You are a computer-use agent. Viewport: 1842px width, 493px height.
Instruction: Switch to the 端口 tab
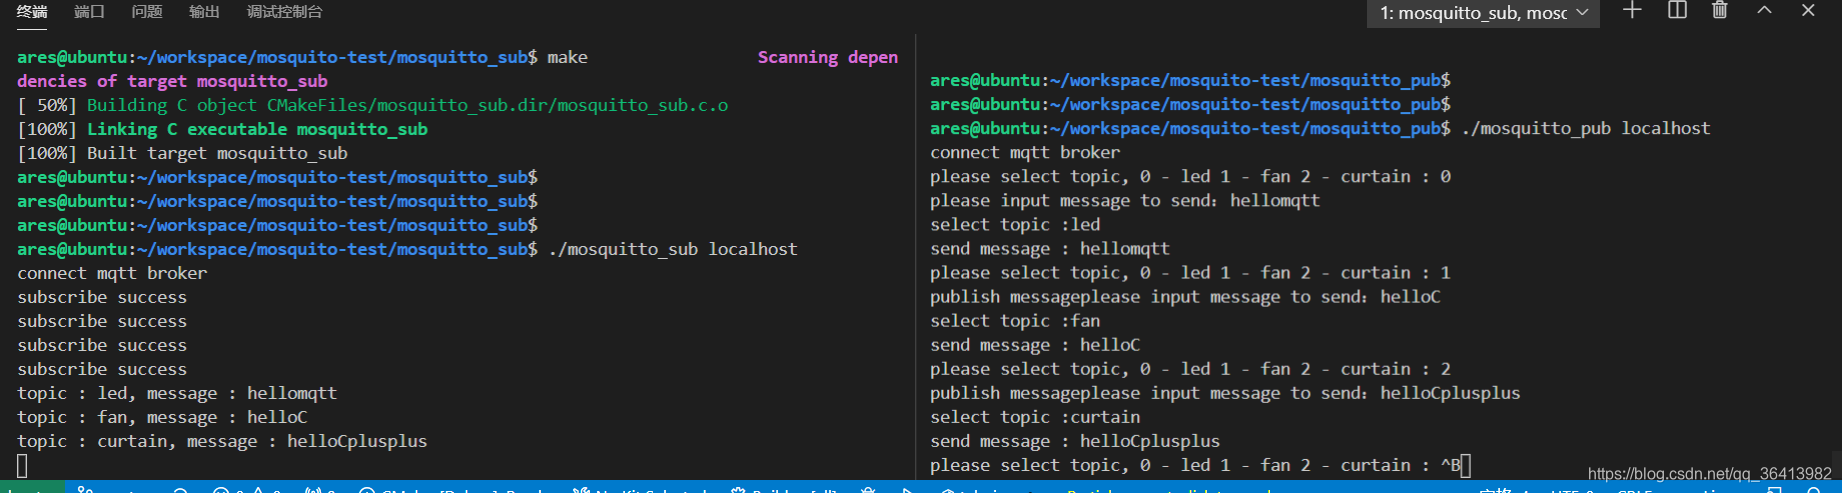tap(89, 12)
